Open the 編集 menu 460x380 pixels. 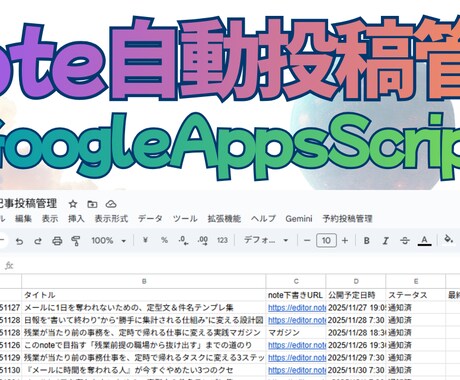(x=23, y=219)
